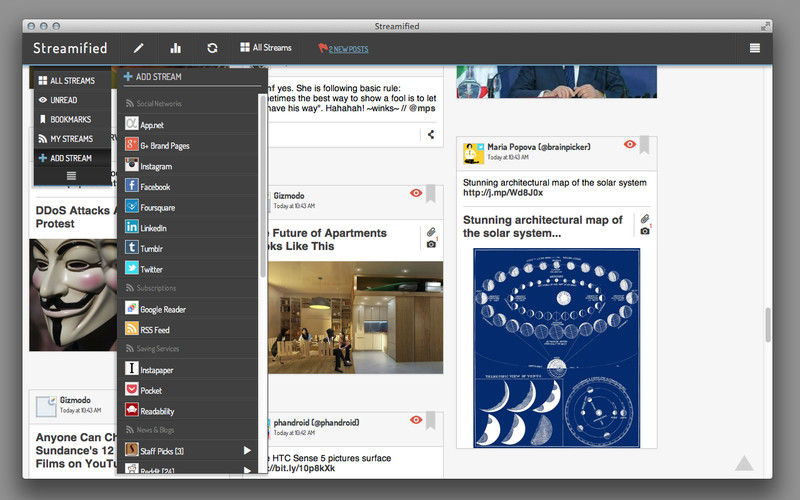Open the All Streams toolbar selector

266,47
